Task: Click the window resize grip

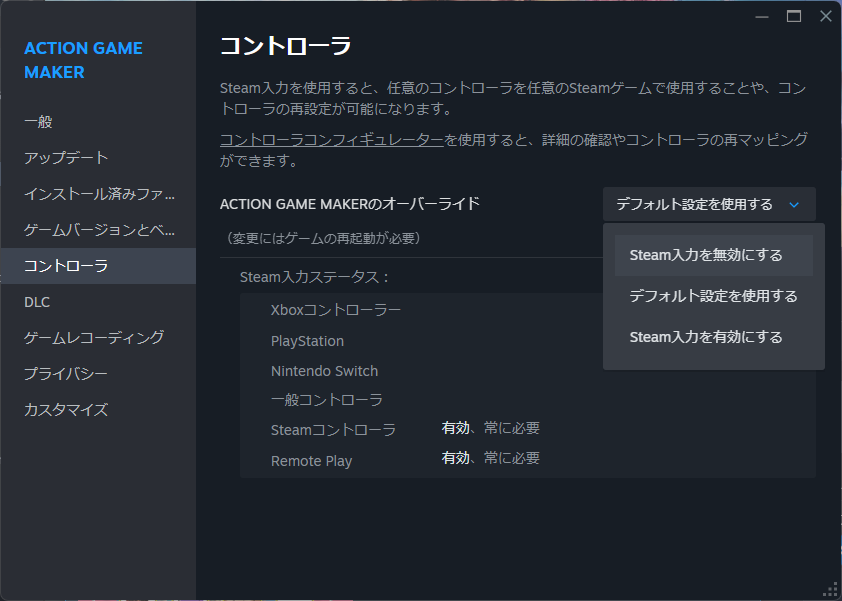Action: 830,590
